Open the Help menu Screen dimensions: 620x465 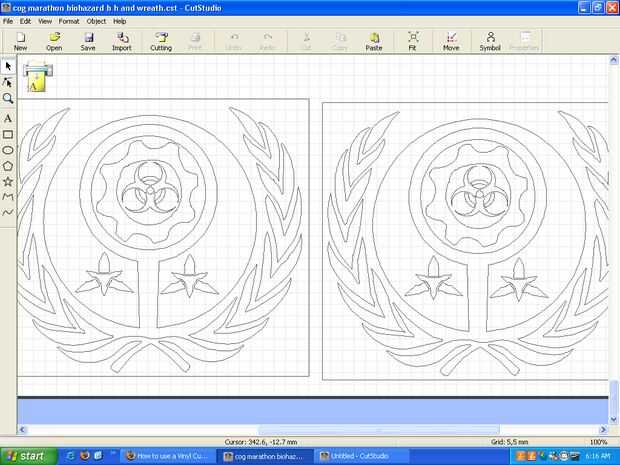(119, 21)
